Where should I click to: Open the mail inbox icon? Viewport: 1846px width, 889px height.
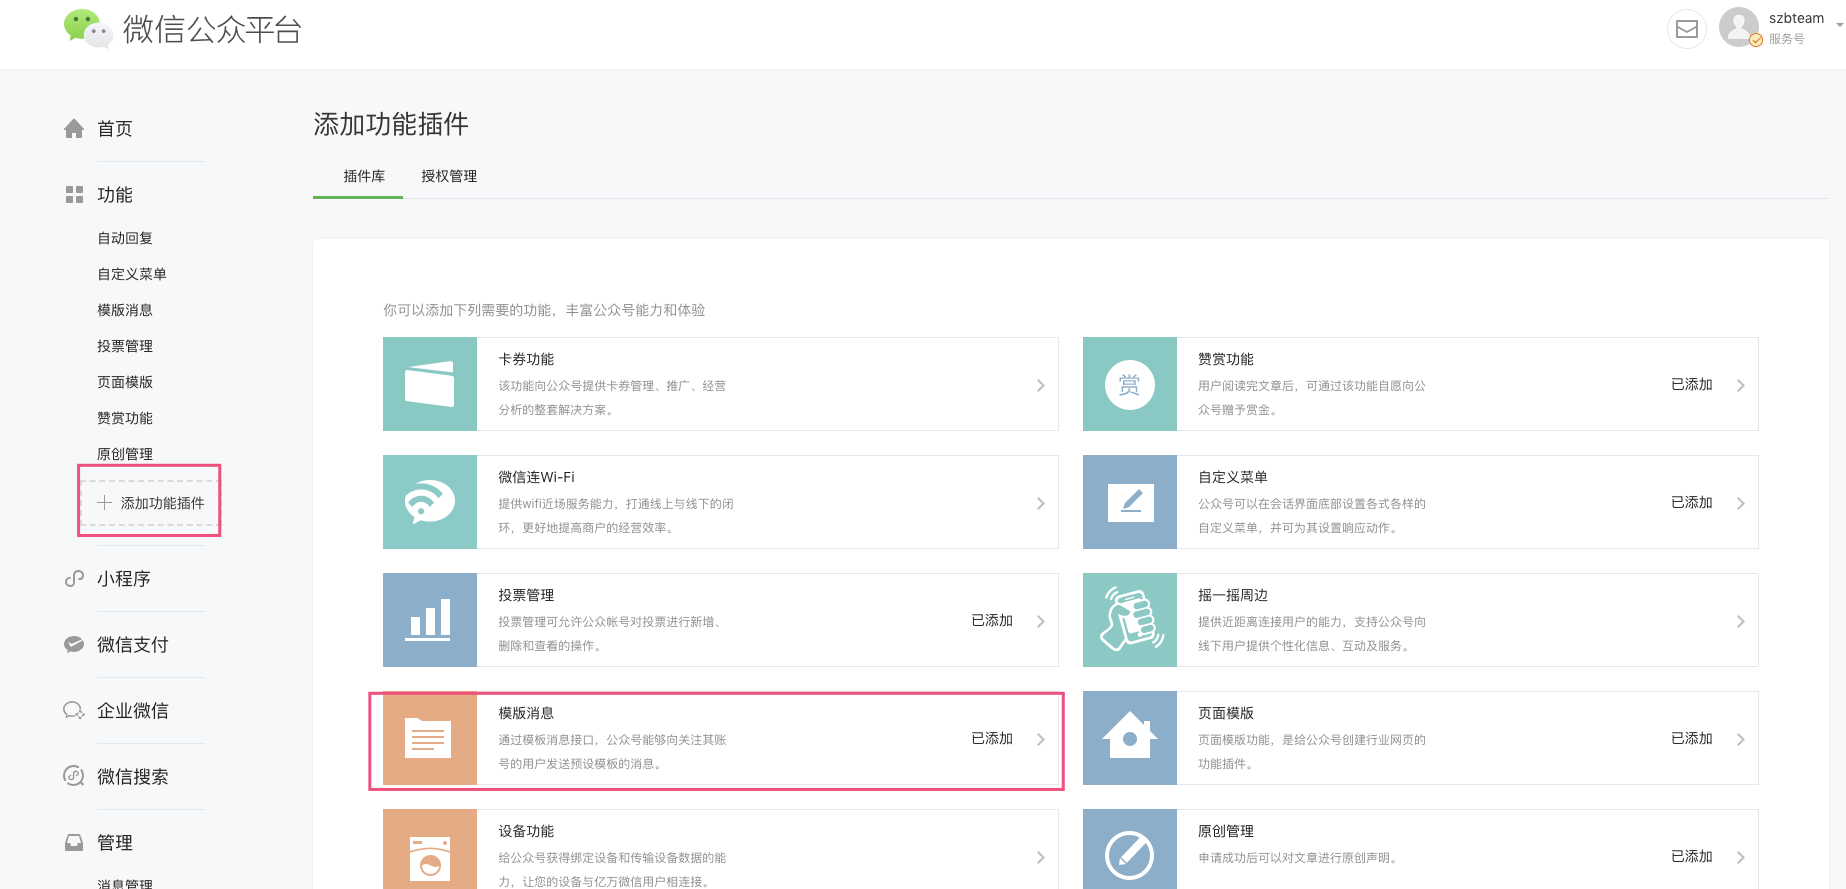click(1686, 29)
